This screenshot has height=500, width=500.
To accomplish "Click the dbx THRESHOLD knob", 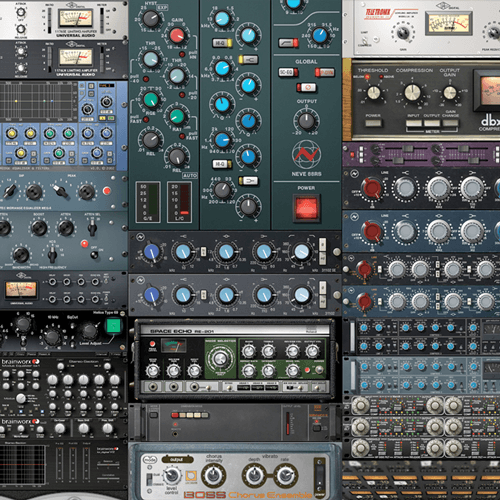I will click(x=373, y=93).
